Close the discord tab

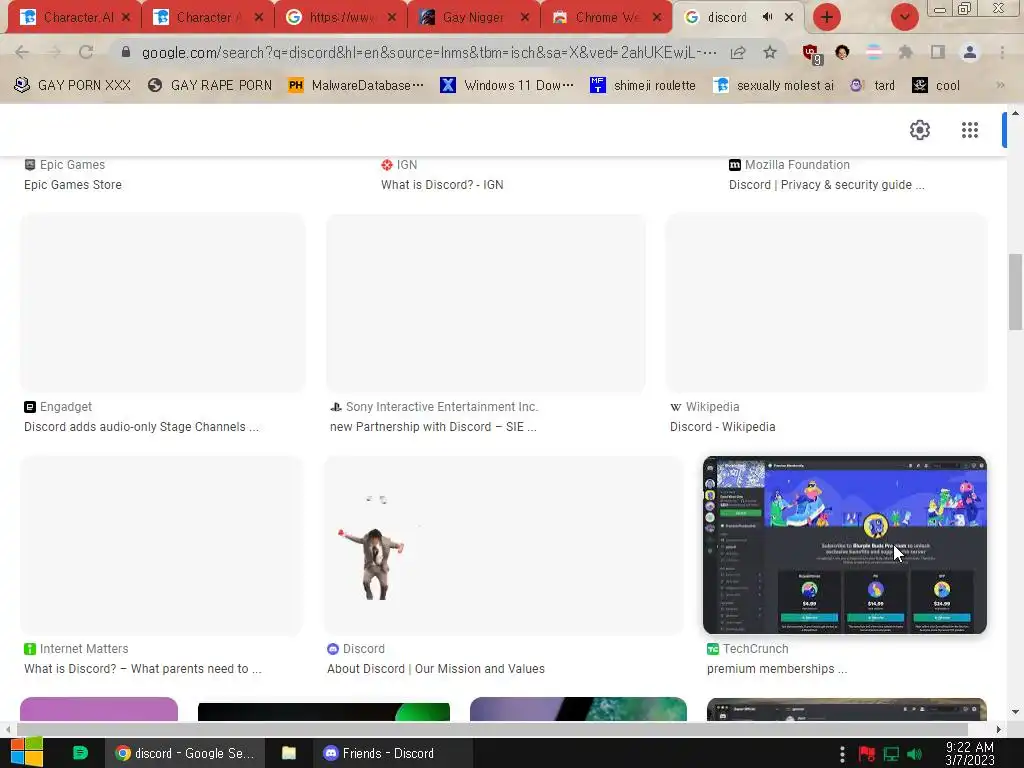click(789, 17)
